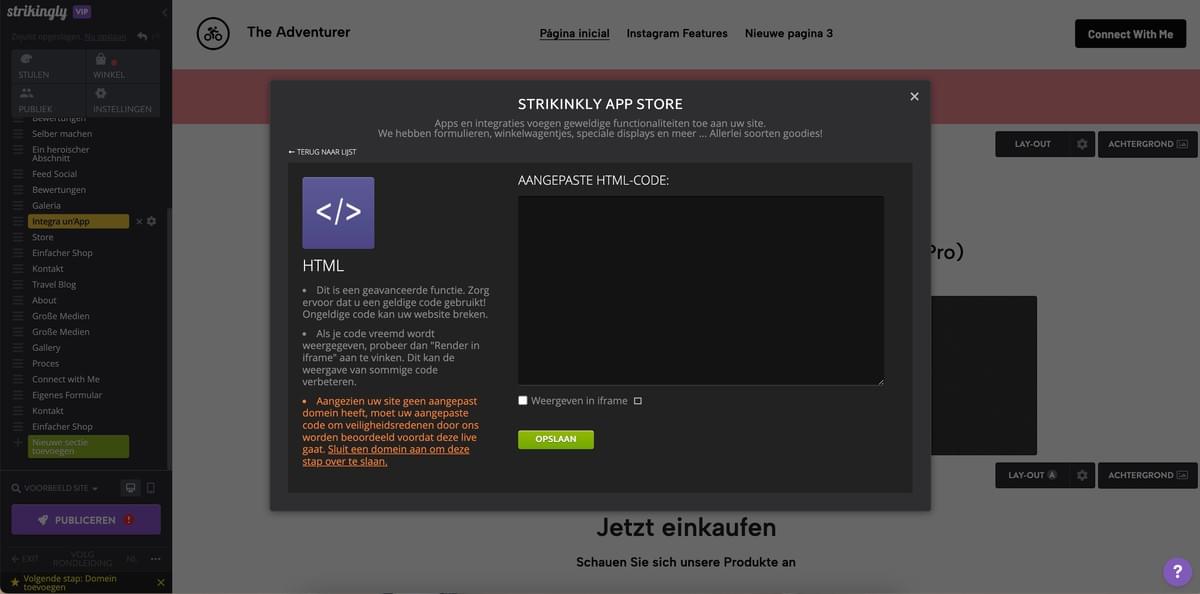Image resolution: width=1200 pixels, height=594 pixels.
Task: Open settings gear next to Integra un'App
Action: coord(150,221)
